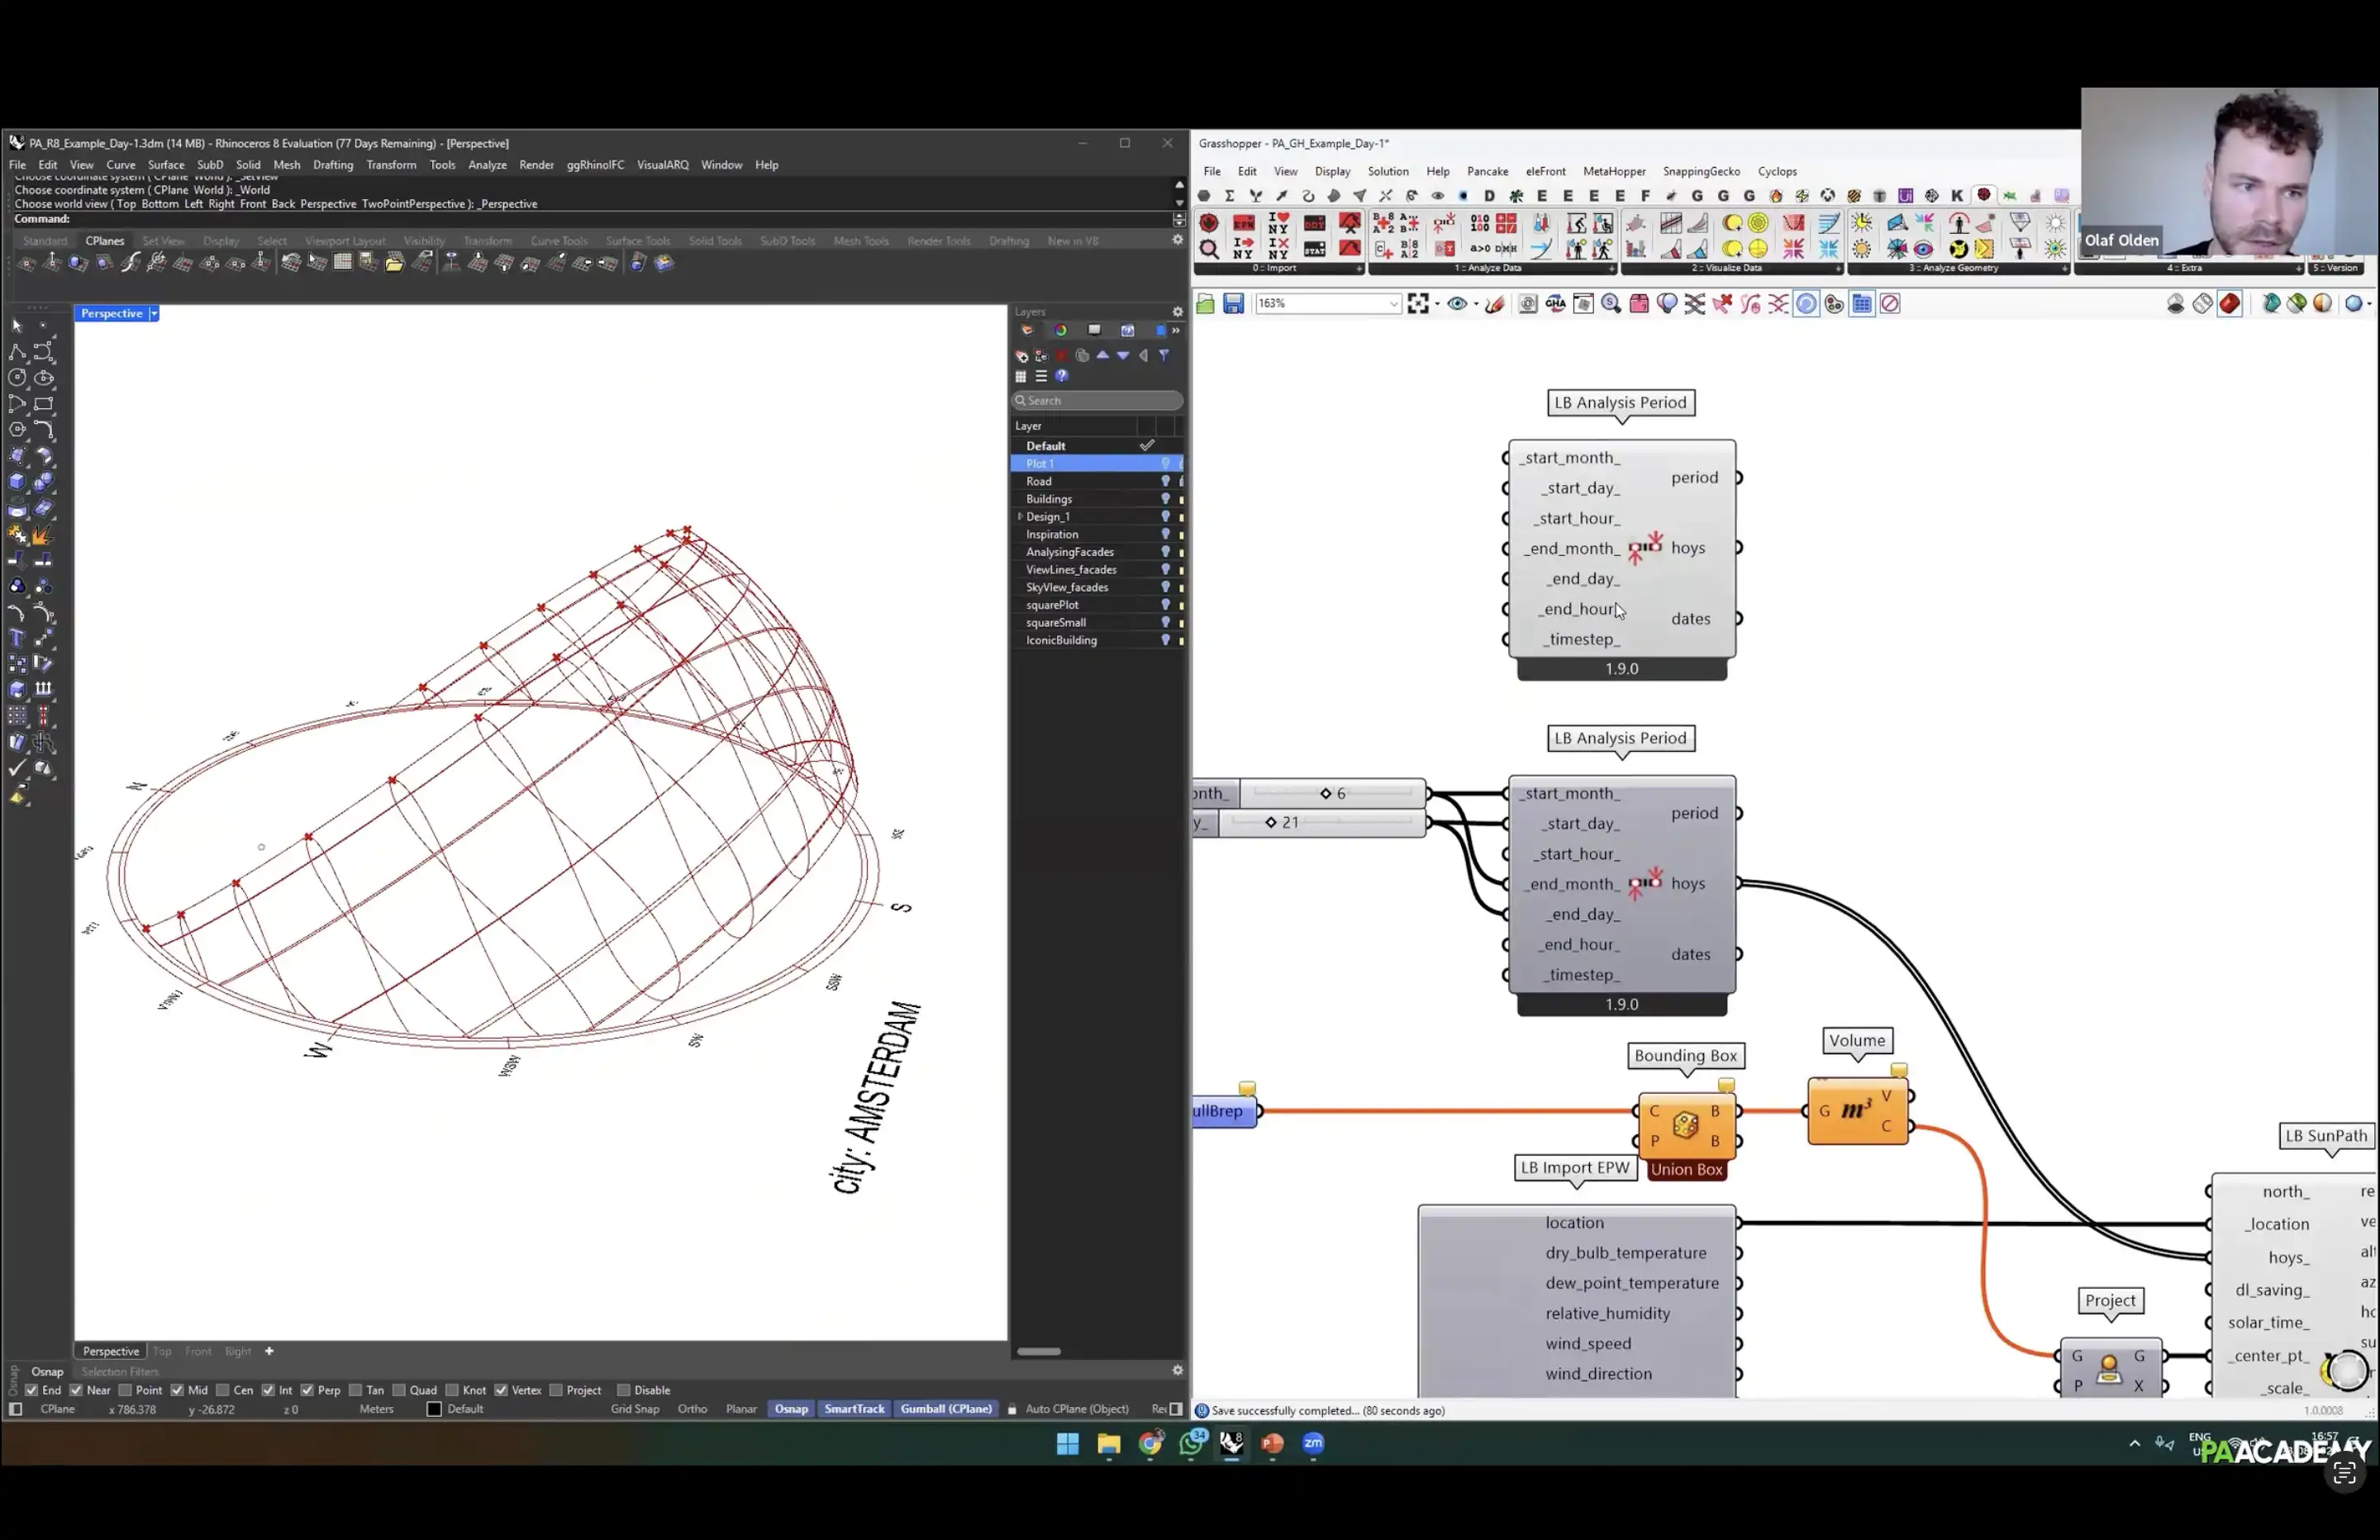Adjust the start month slider showing 6
The height and width of the screenshot is (1540, 2380).
click(1333, 794)
